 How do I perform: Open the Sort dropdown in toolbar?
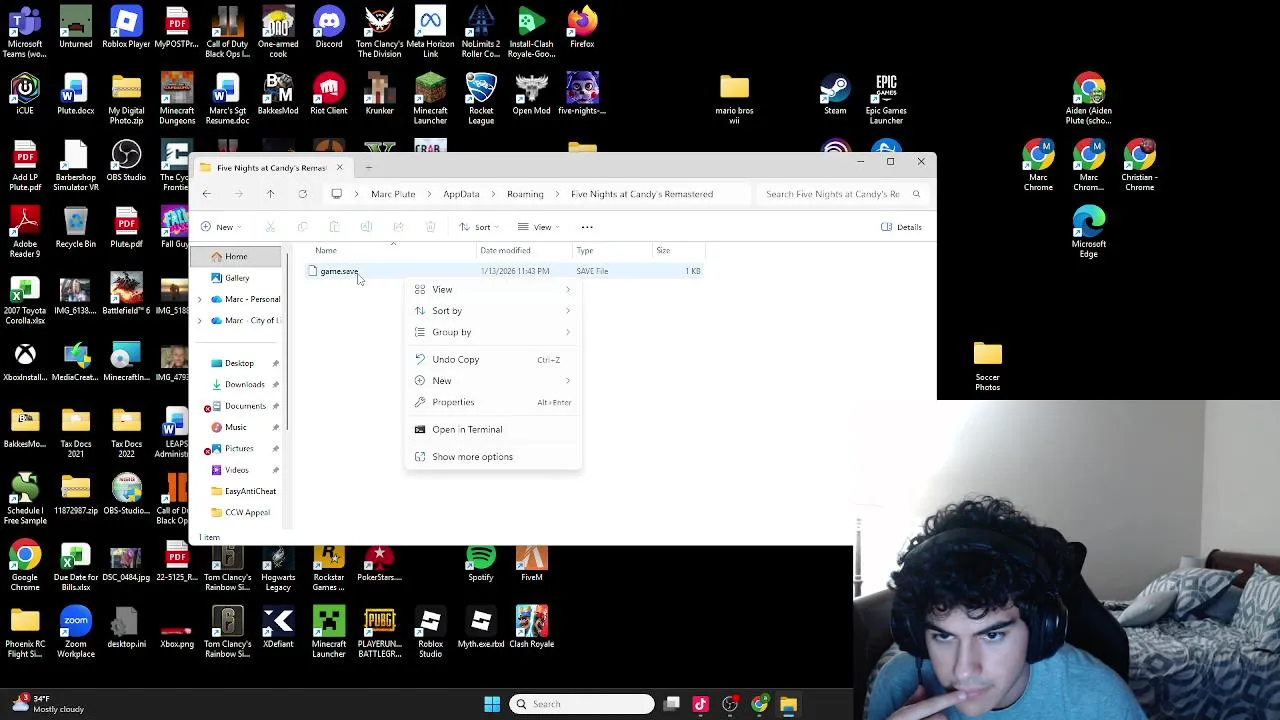click(x=480, y=227)
